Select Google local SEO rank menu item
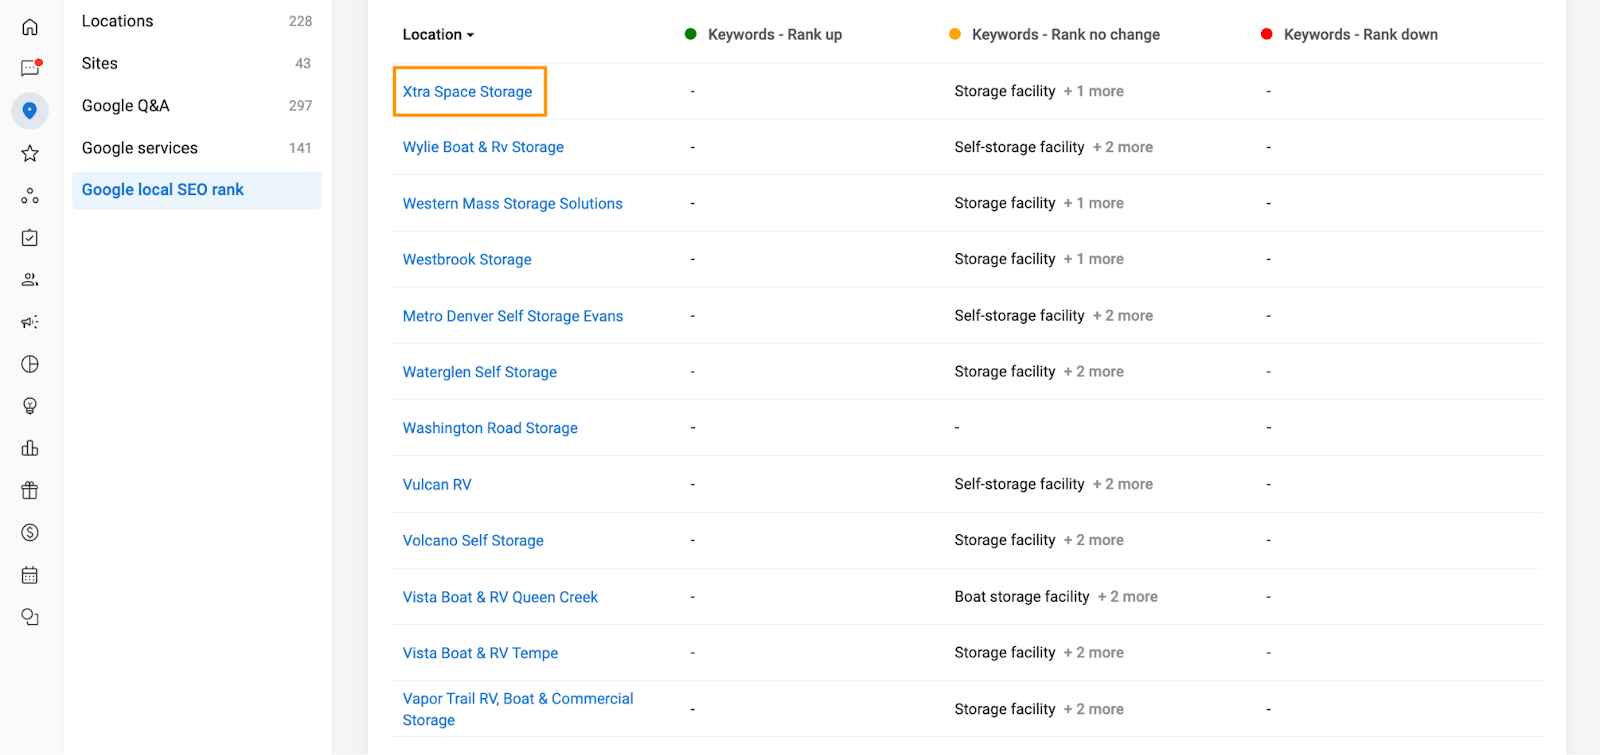1600x755 pixels. click(x=197, y=190)
